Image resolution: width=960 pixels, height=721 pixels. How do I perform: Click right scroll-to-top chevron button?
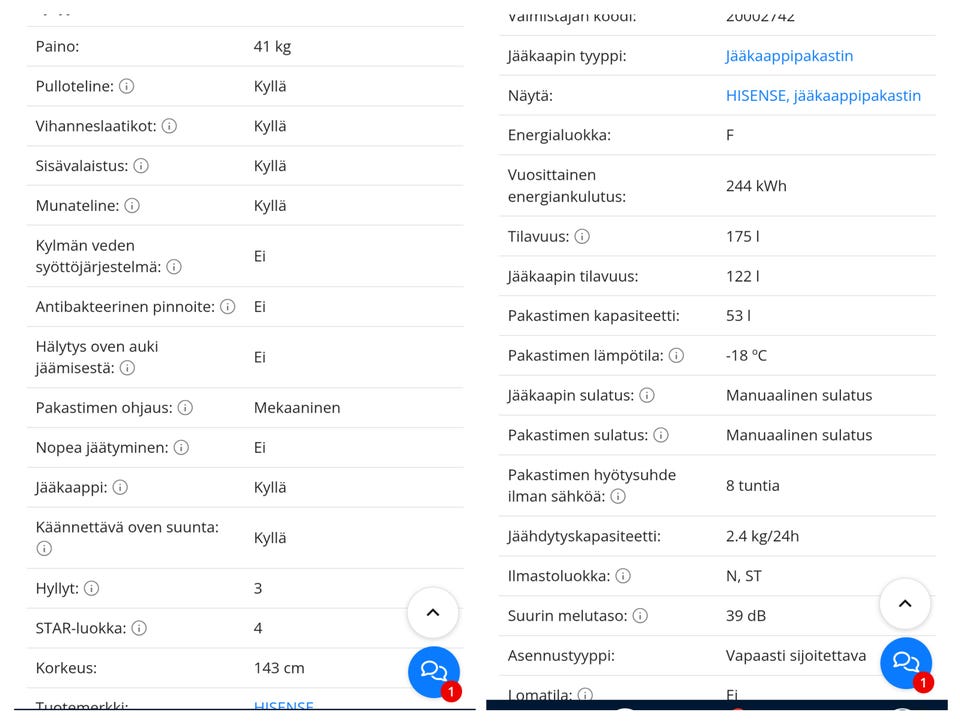pyautogui.click(x=905, y=603)
